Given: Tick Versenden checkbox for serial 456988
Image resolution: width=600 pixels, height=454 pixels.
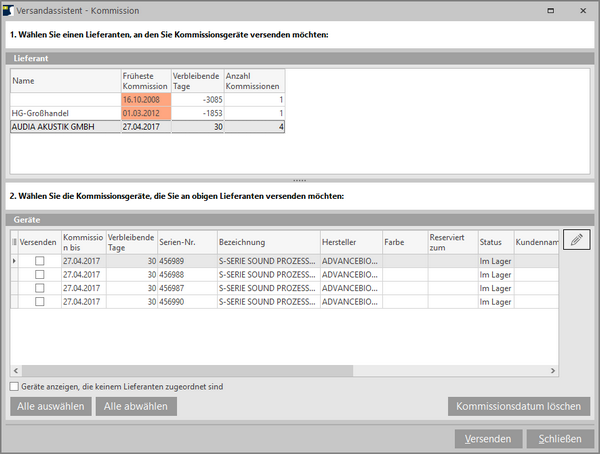Looking at the screenshot, I should [40, 275].
